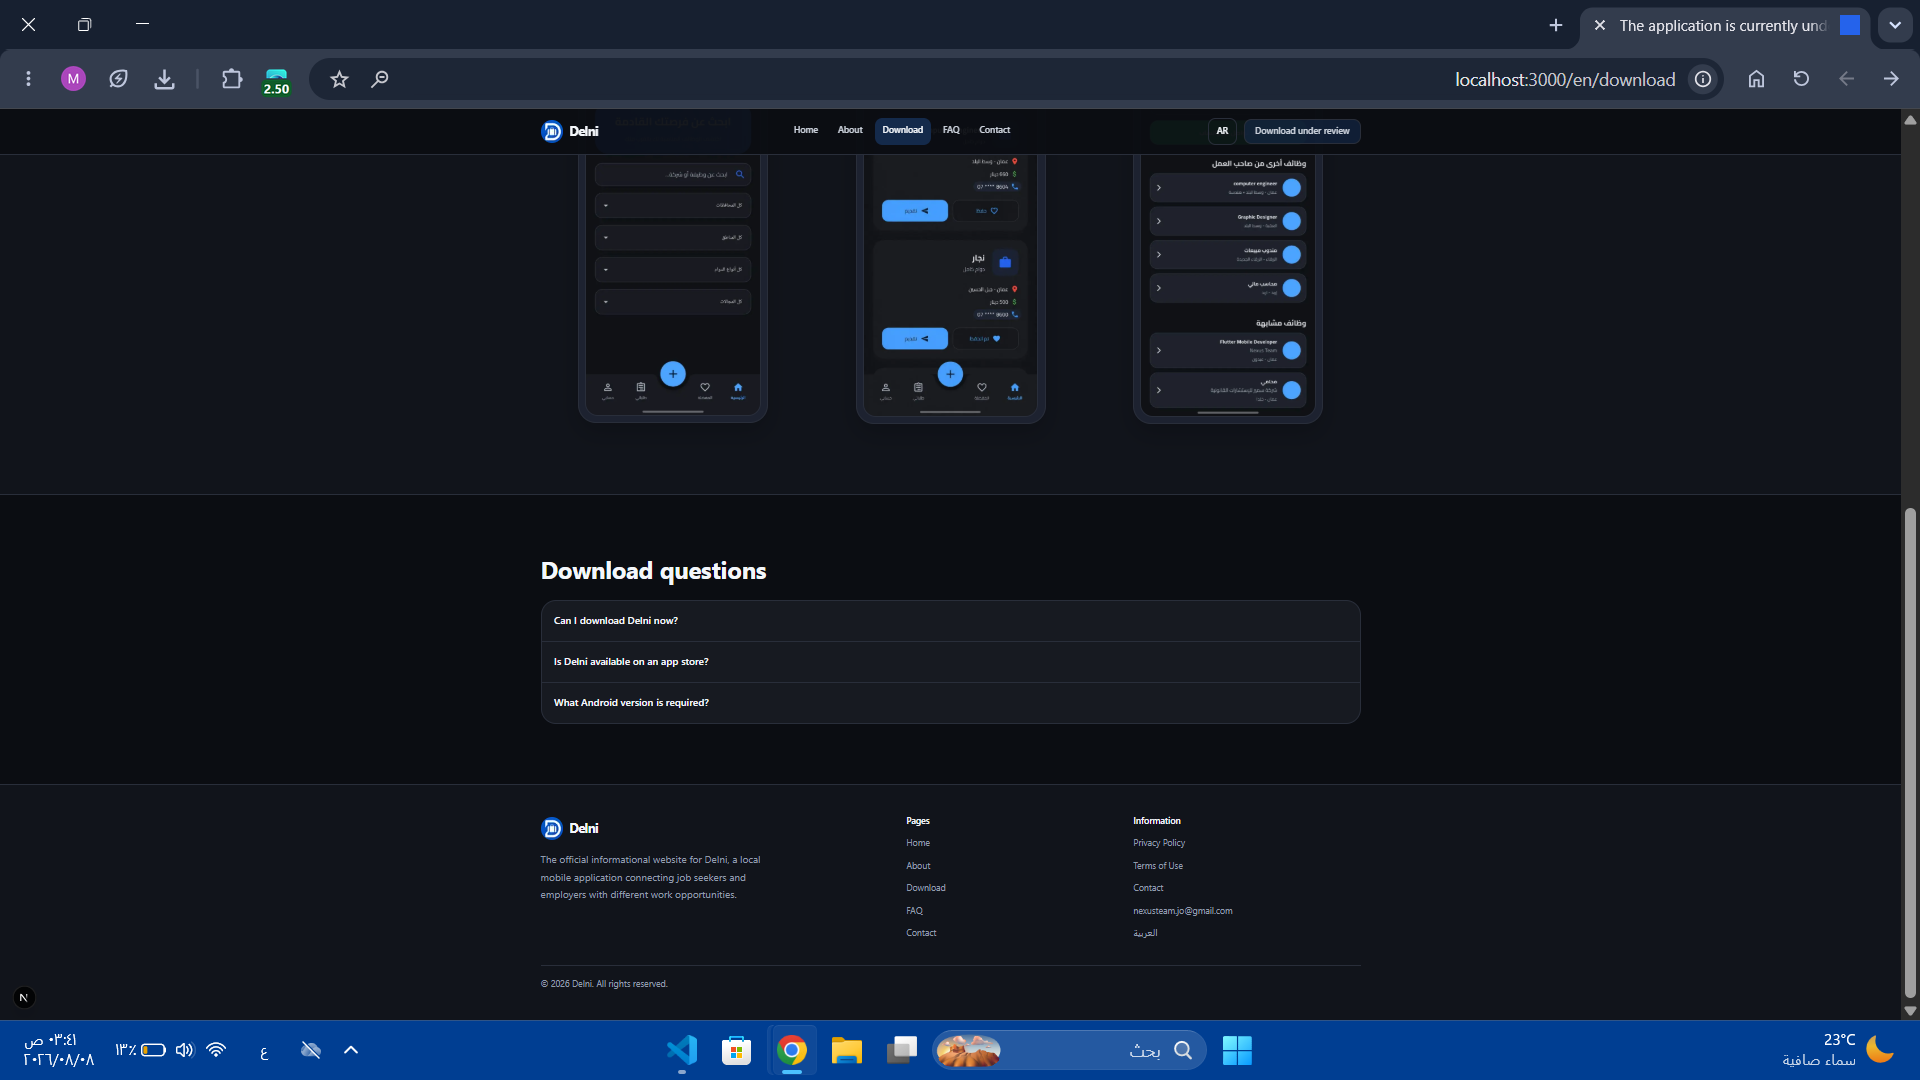1920x1080 pixels.
Task: Reload the page
Action: pyautogui.click(x=1801, y=79)
